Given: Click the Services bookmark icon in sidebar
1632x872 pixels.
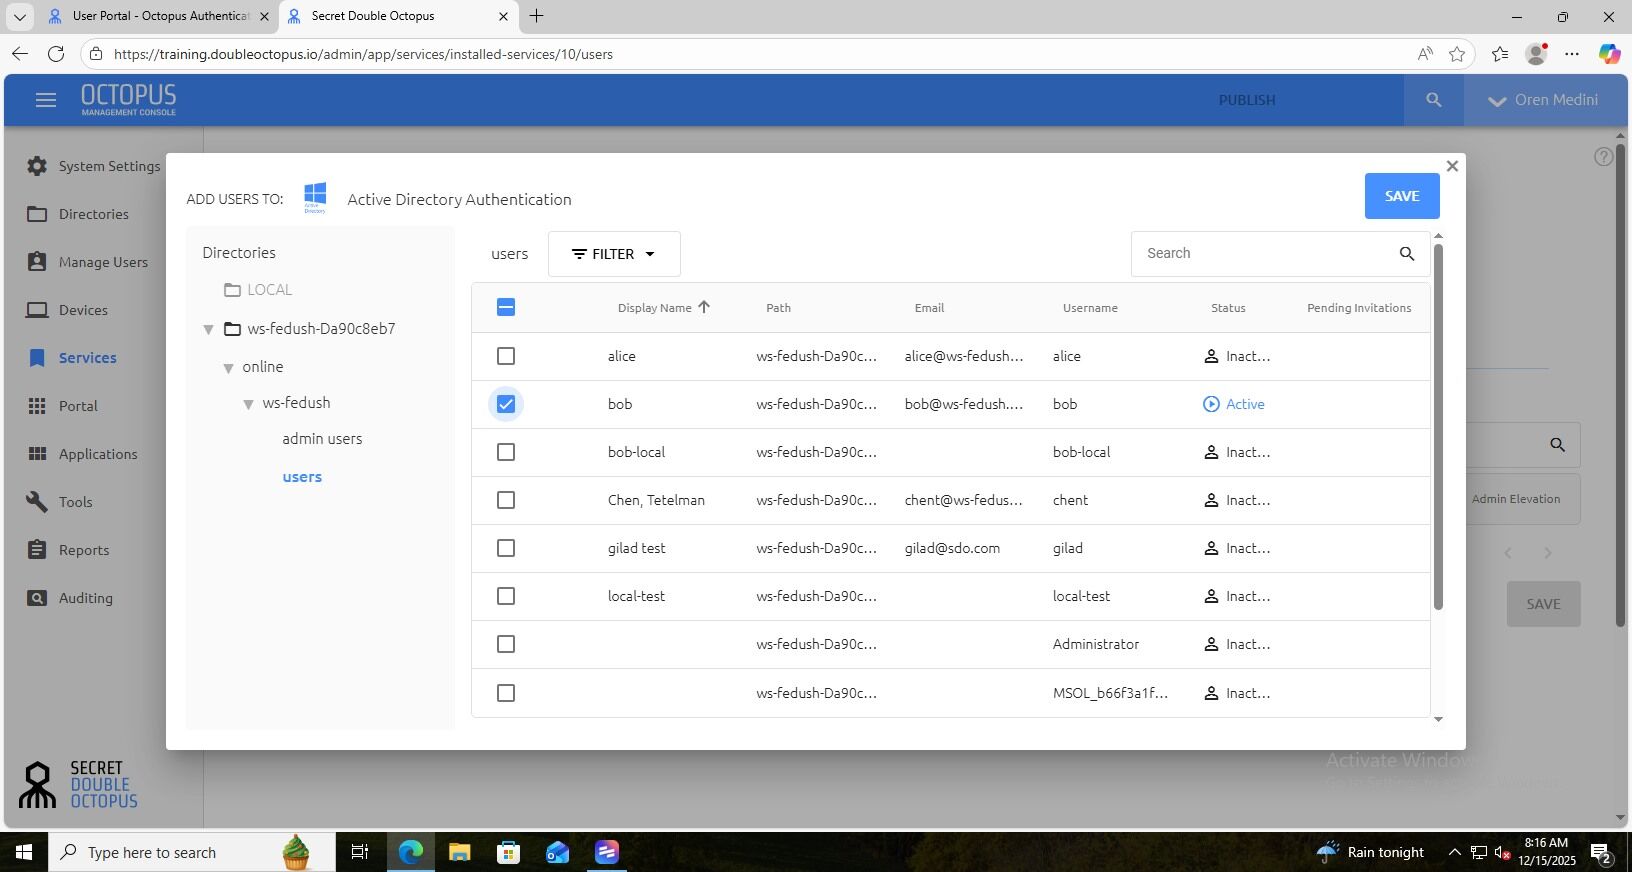Looking at the screenshot, I should pyautogui.click(x=37, y=358).
